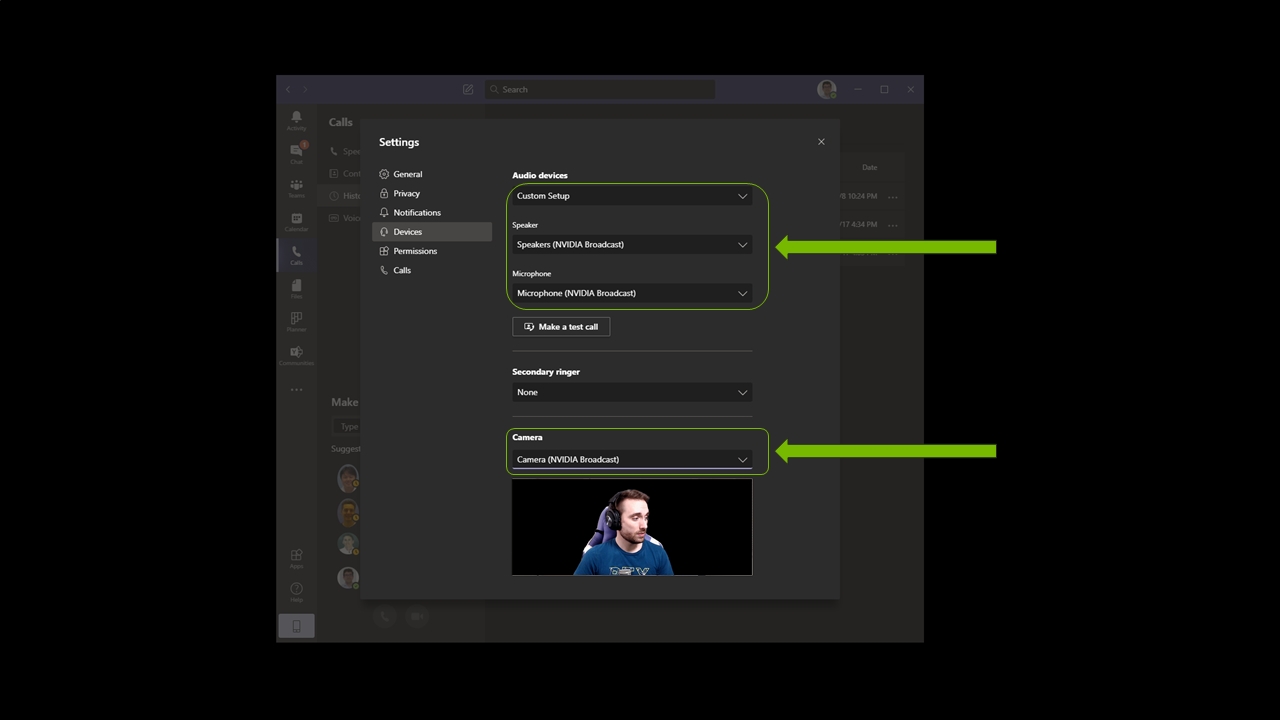Open the Teams icon in sidebar

(296, 187)
